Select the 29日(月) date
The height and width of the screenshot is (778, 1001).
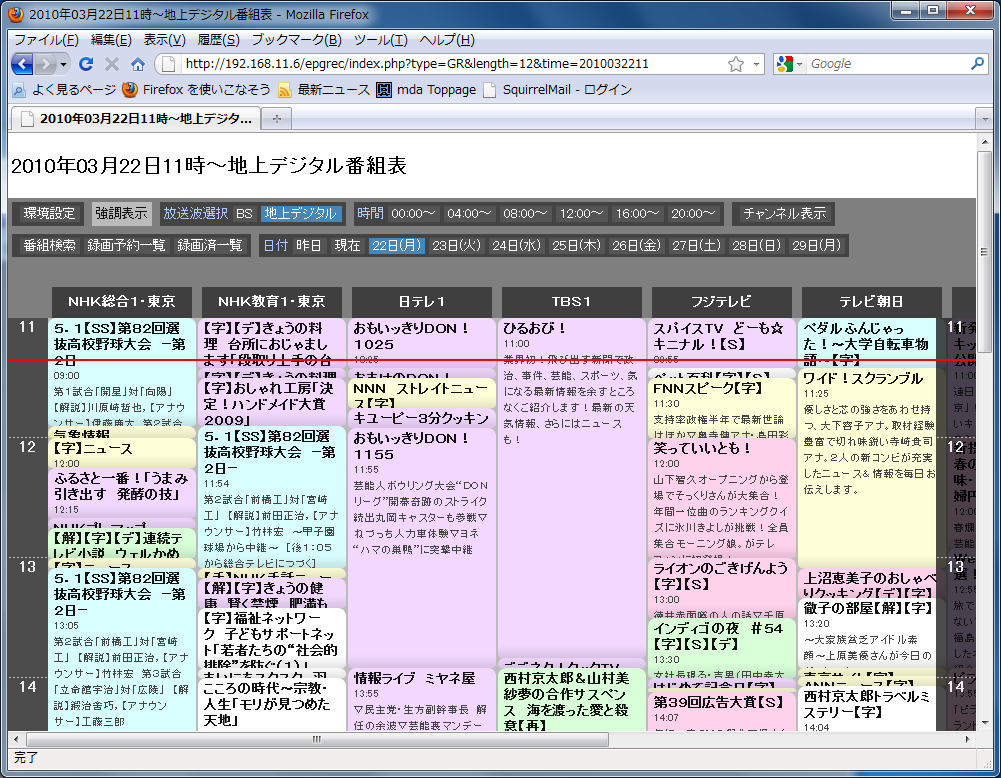(x=817, y=246)
